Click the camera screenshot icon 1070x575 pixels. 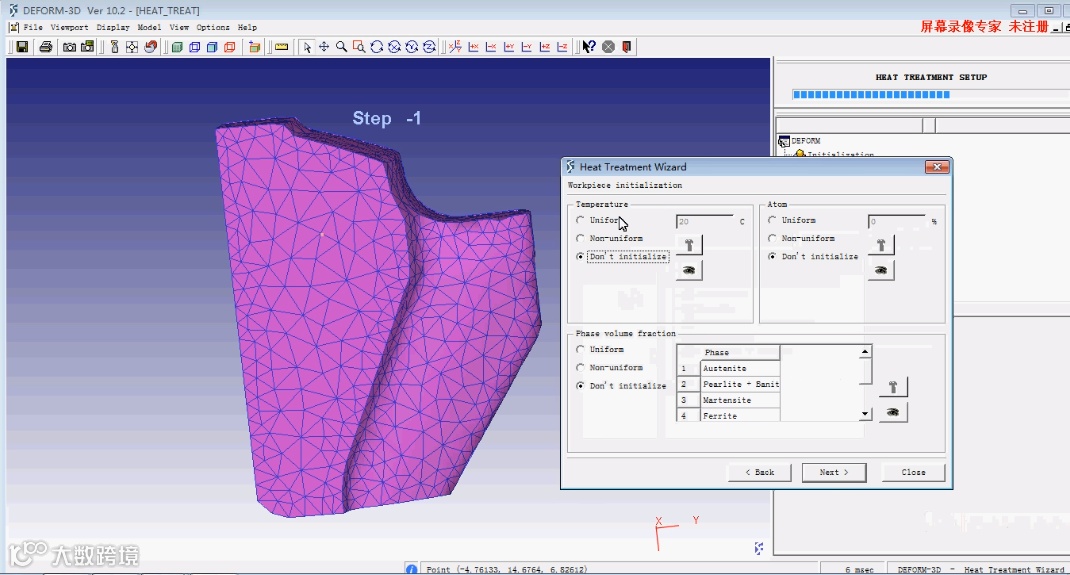click(70, 46)
